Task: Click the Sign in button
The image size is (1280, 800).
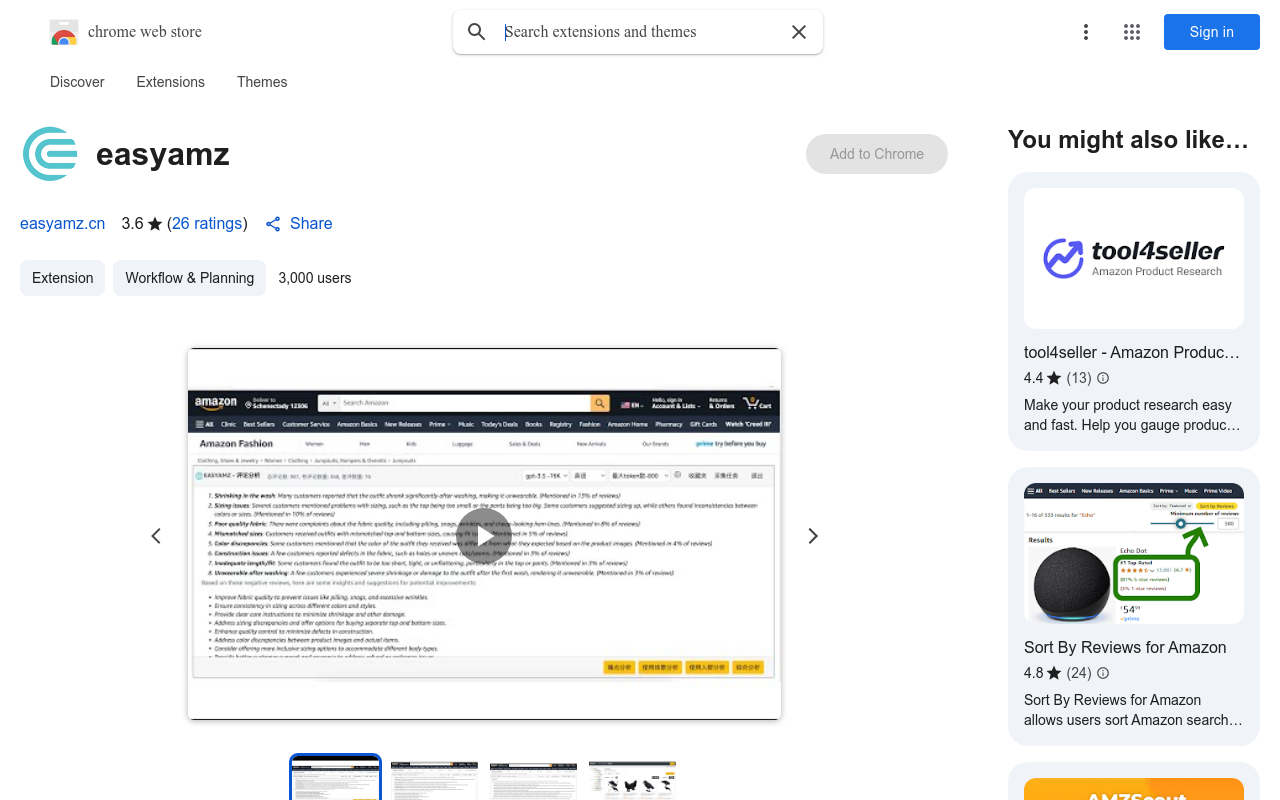Action: point(1211,32)
